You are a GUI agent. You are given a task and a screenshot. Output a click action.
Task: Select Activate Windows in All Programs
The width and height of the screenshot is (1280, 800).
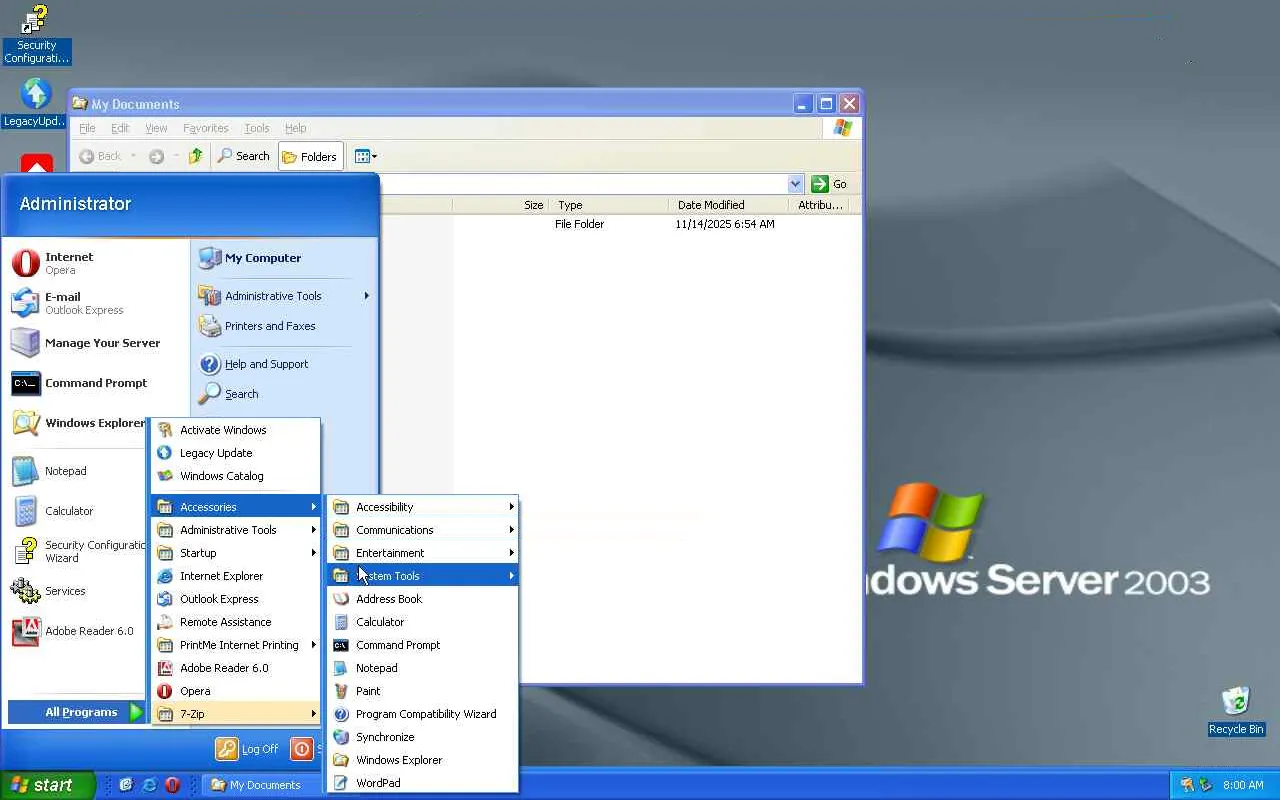(236, 430)
